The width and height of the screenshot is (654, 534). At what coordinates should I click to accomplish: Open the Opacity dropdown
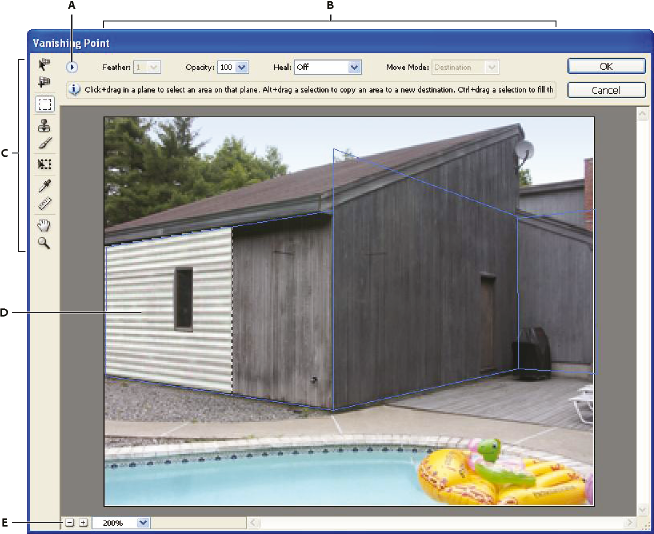(242, 67)
